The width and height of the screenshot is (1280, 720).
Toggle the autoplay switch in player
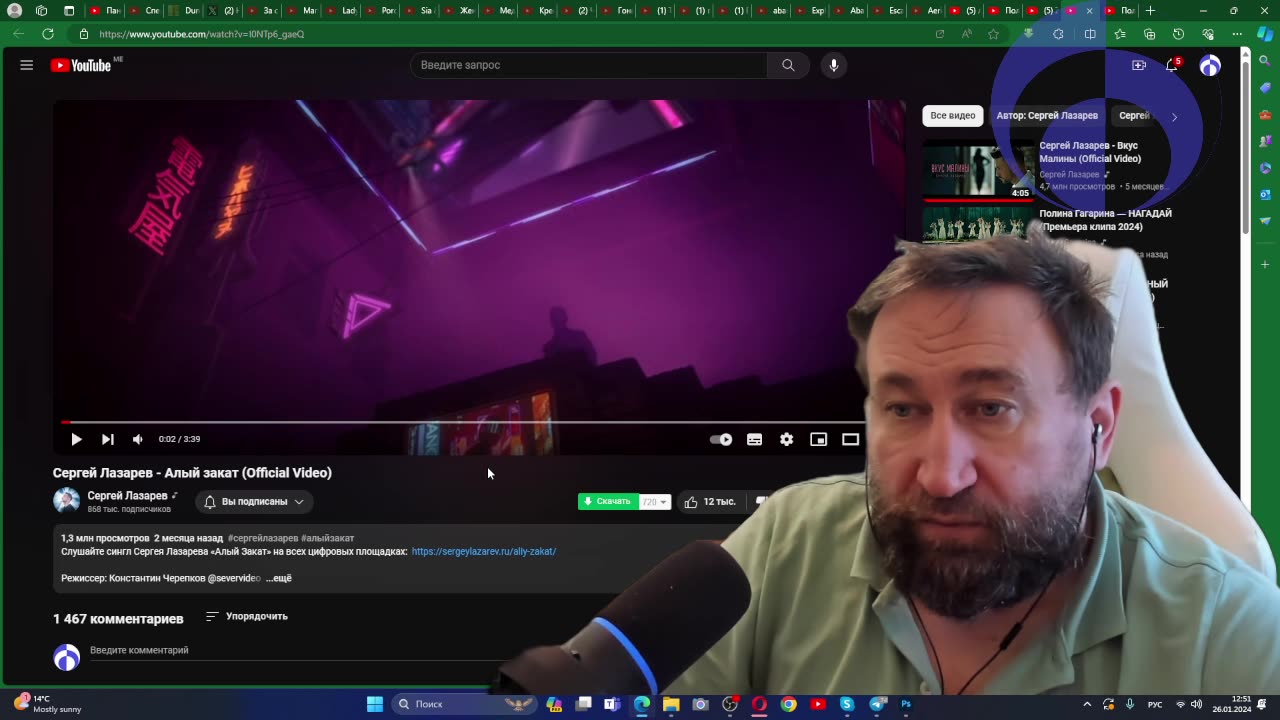click(x=721, y=439)
